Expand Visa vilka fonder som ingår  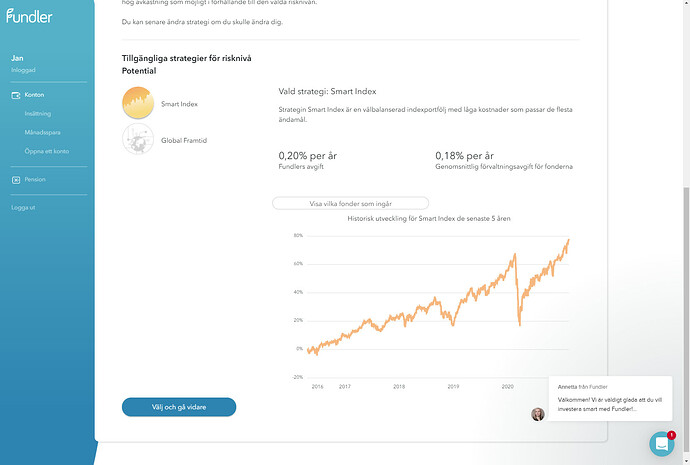350,203
